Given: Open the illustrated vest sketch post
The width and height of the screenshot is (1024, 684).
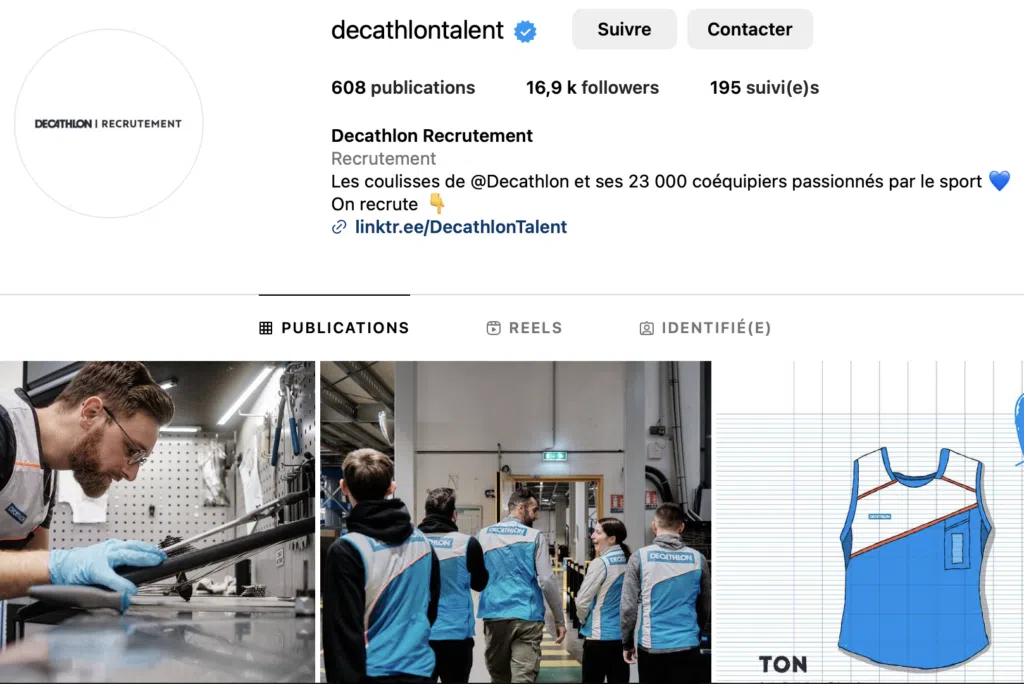Looking at the screenshot, I should 870,522.
